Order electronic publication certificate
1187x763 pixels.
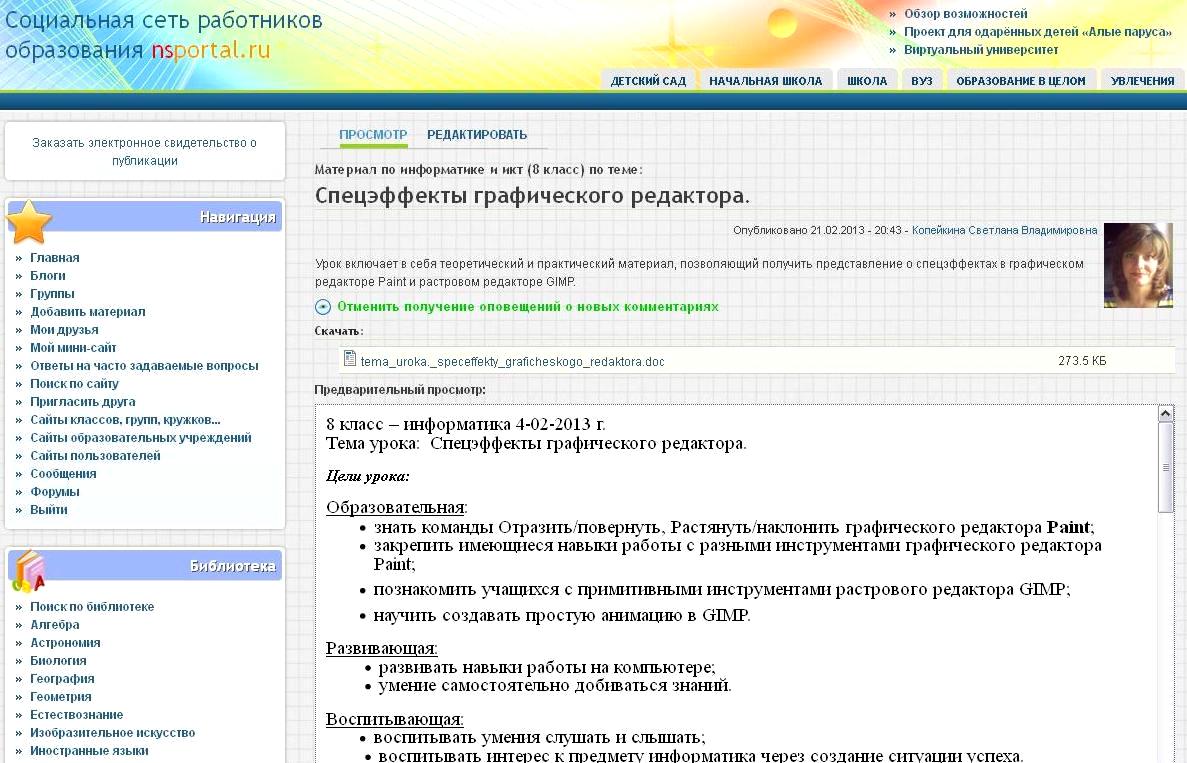pos(144,151)
